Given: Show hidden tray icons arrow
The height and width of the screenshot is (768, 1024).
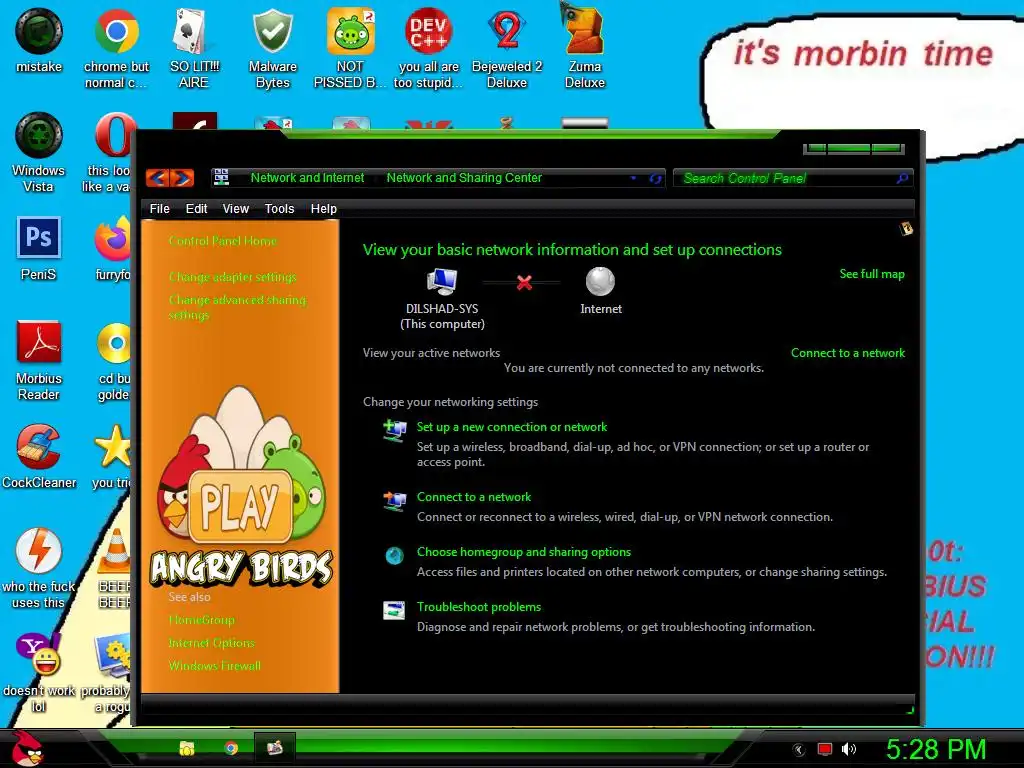Looking at the screenshot, I should [799, 750].
